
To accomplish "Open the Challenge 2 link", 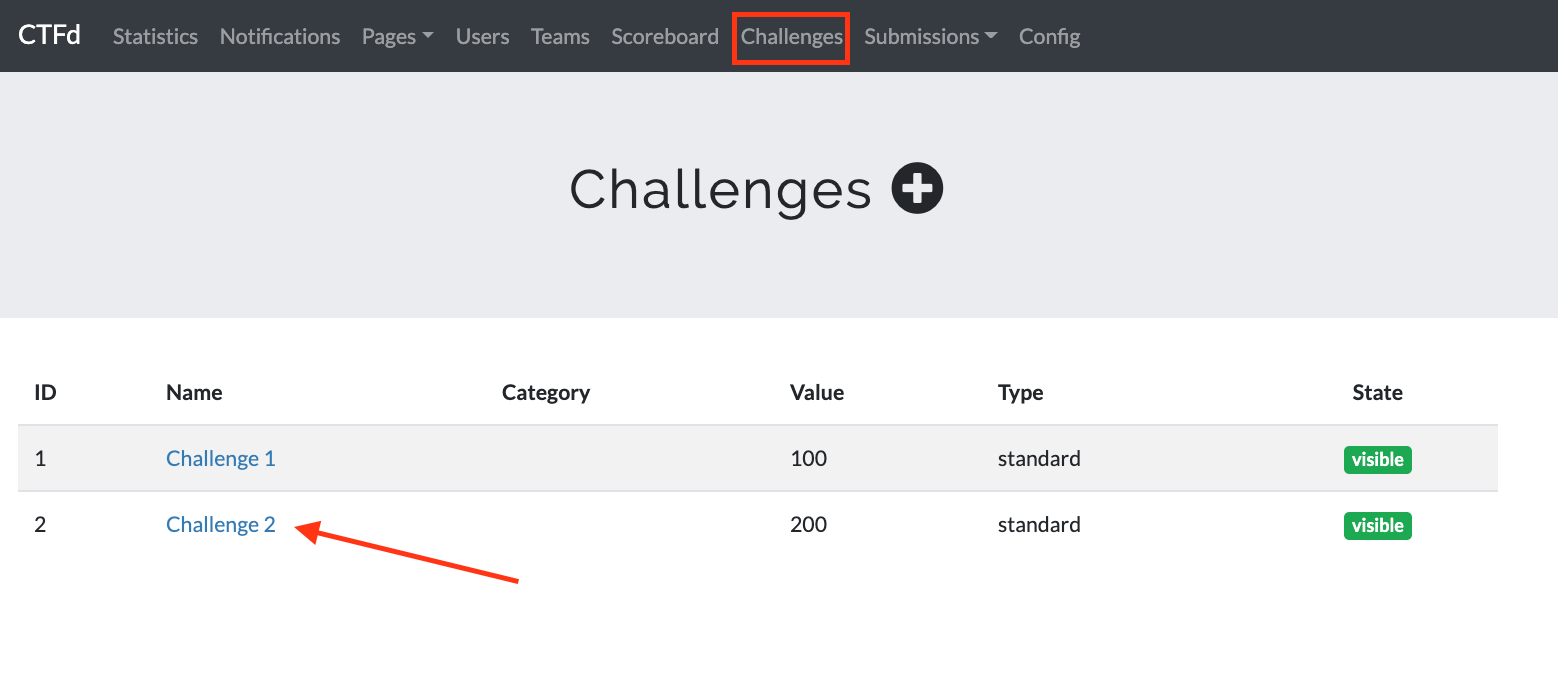I will coord(220,525).
